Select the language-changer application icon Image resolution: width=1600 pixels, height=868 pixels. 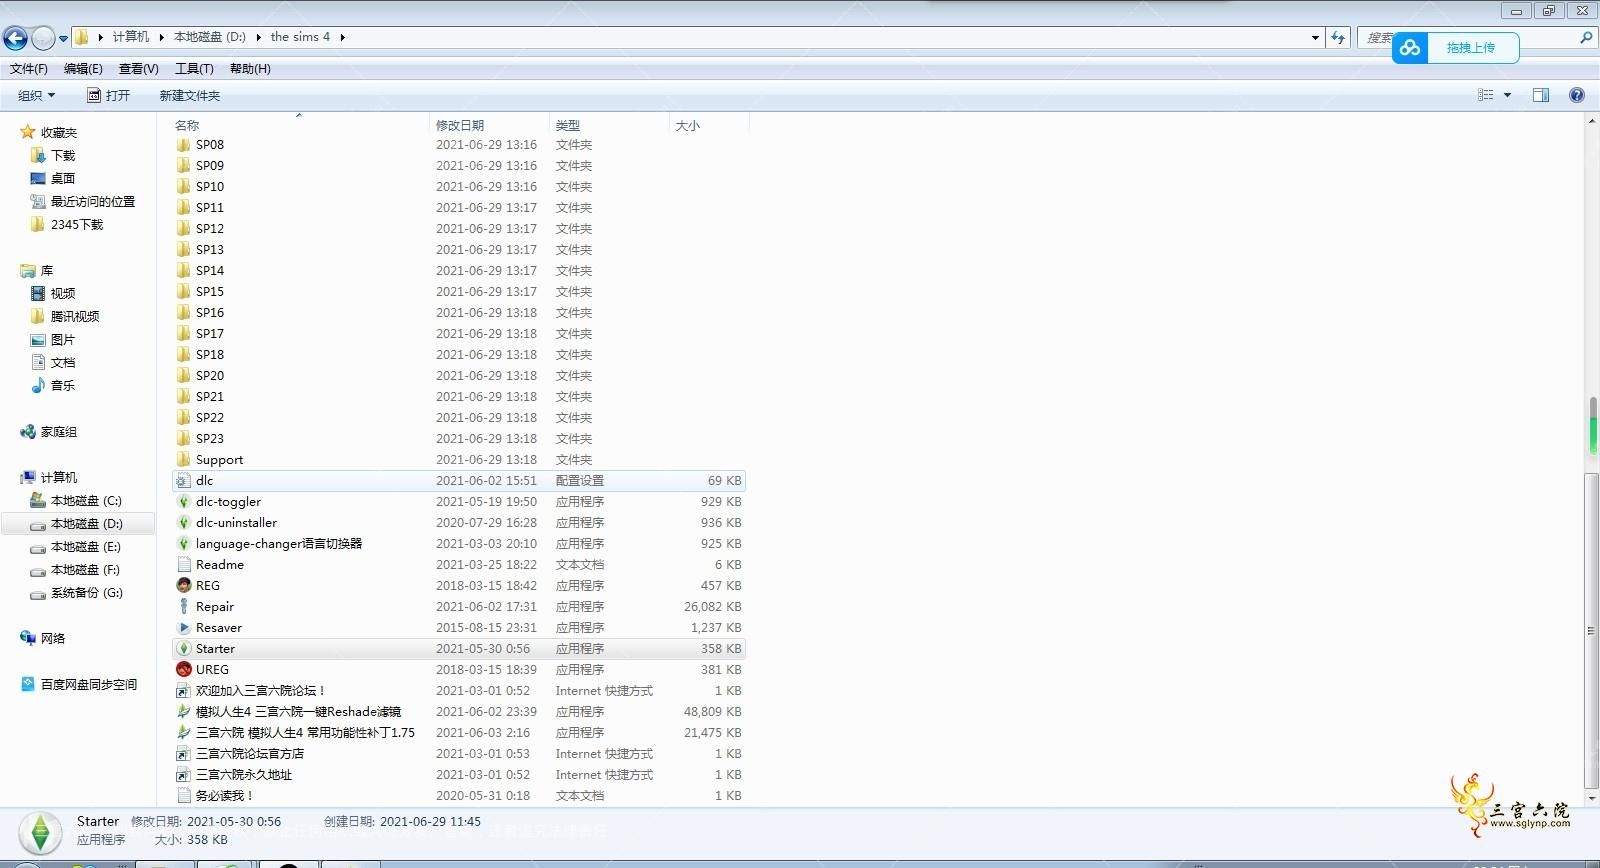(183, 544)
